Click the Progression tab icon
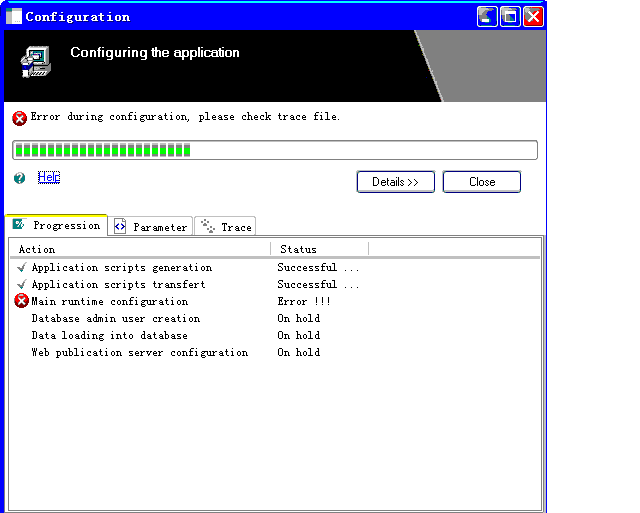 [19, 225]
